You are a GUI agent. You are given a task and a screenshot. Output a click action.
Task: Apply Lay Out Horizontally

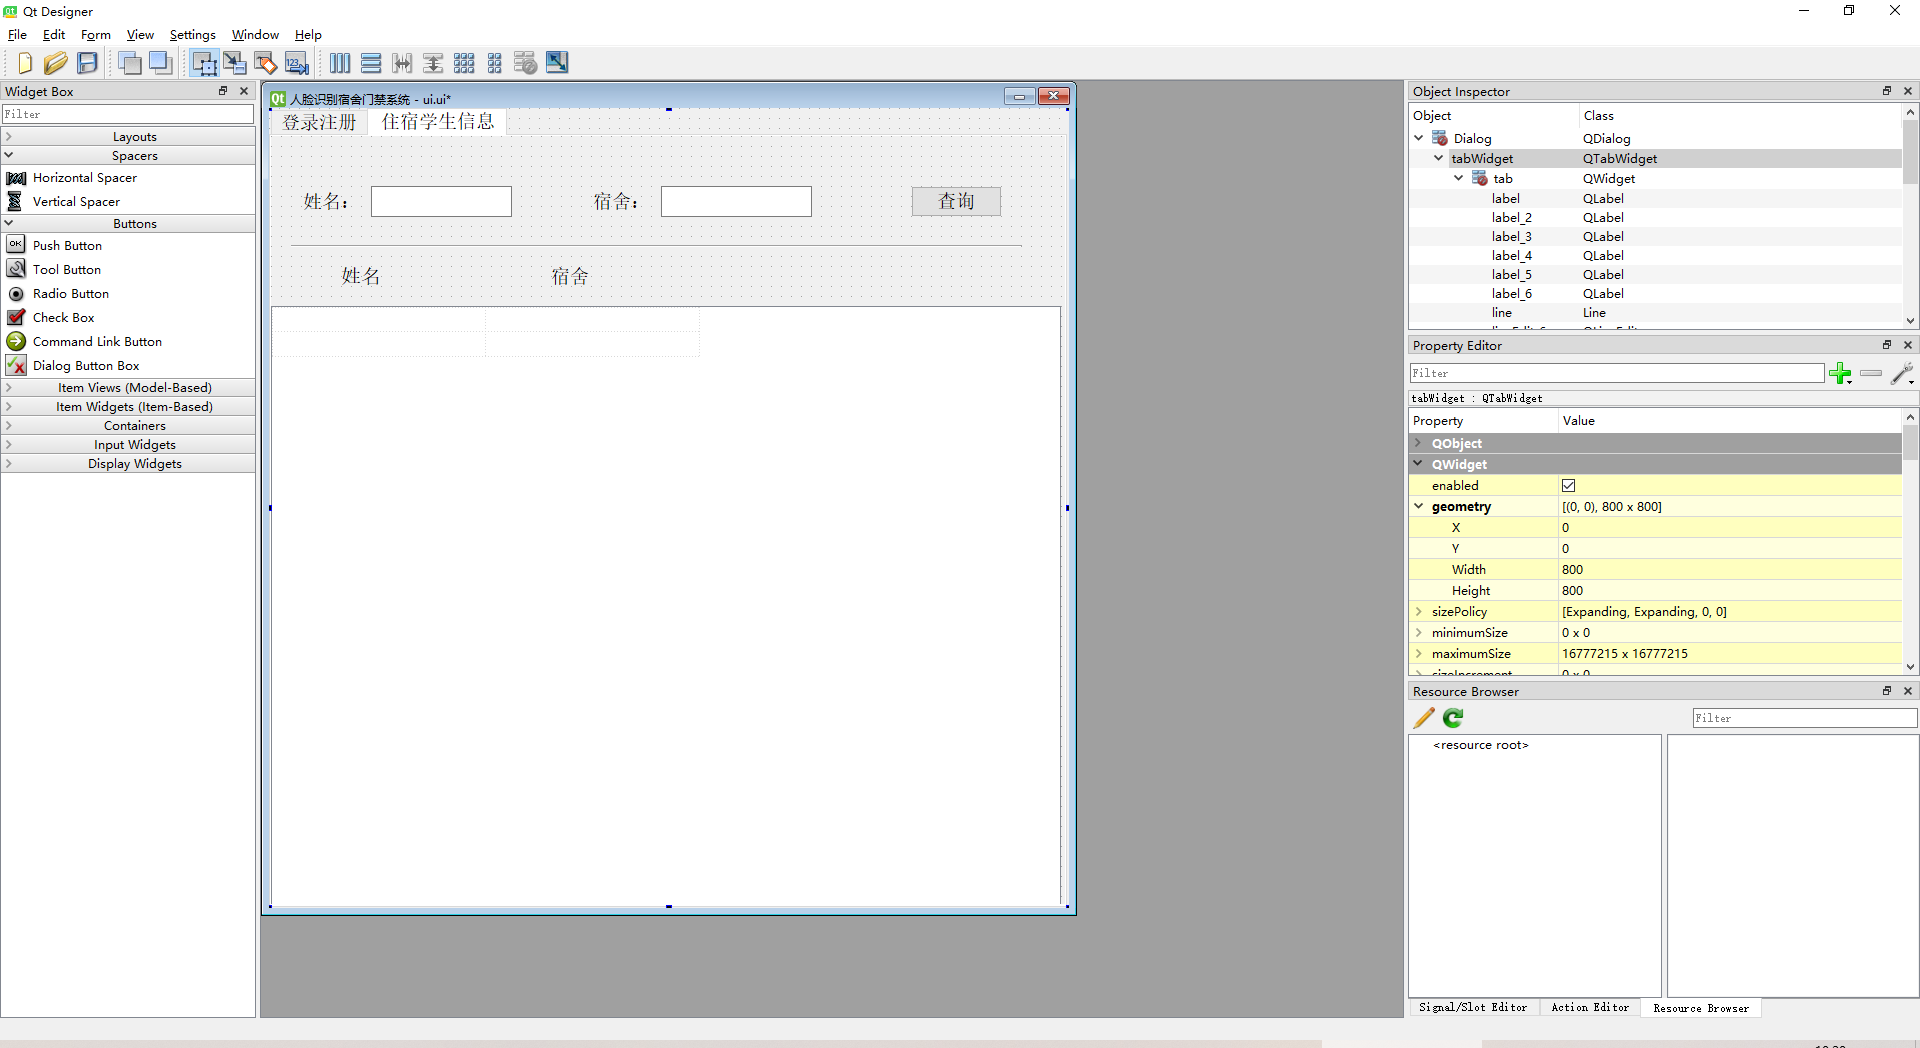340,63
